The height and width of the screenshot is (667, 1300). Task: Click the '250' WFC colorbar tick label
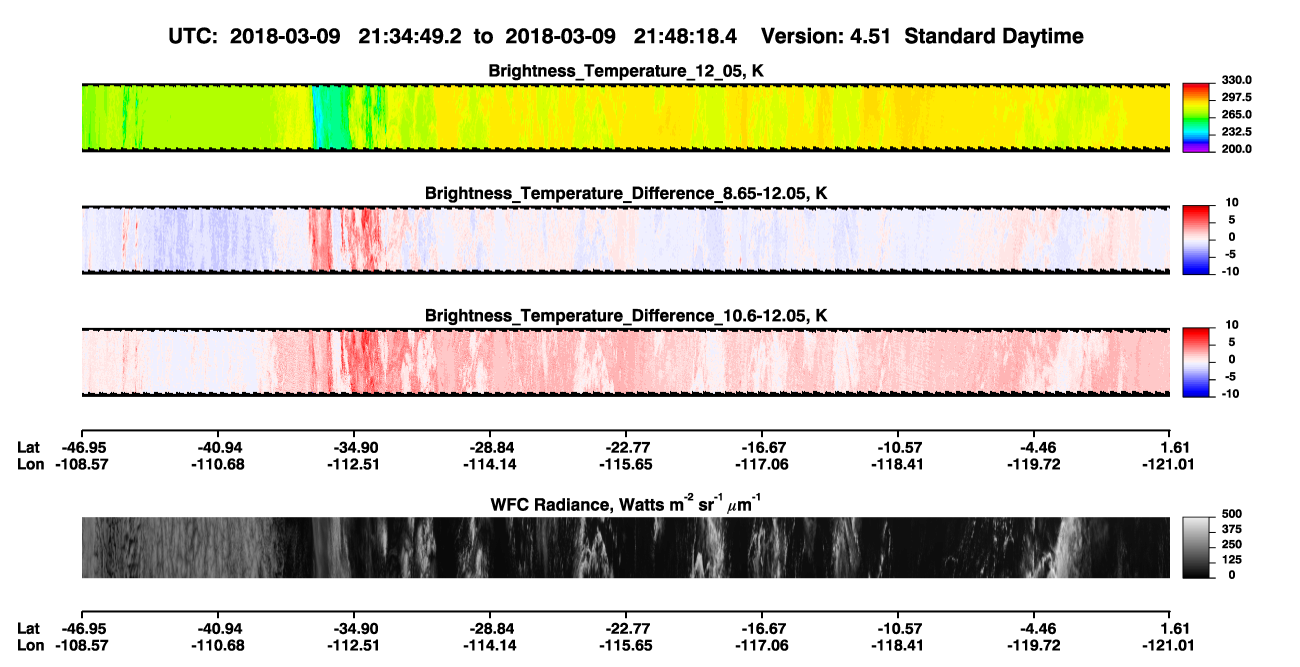click(1230, 544)
